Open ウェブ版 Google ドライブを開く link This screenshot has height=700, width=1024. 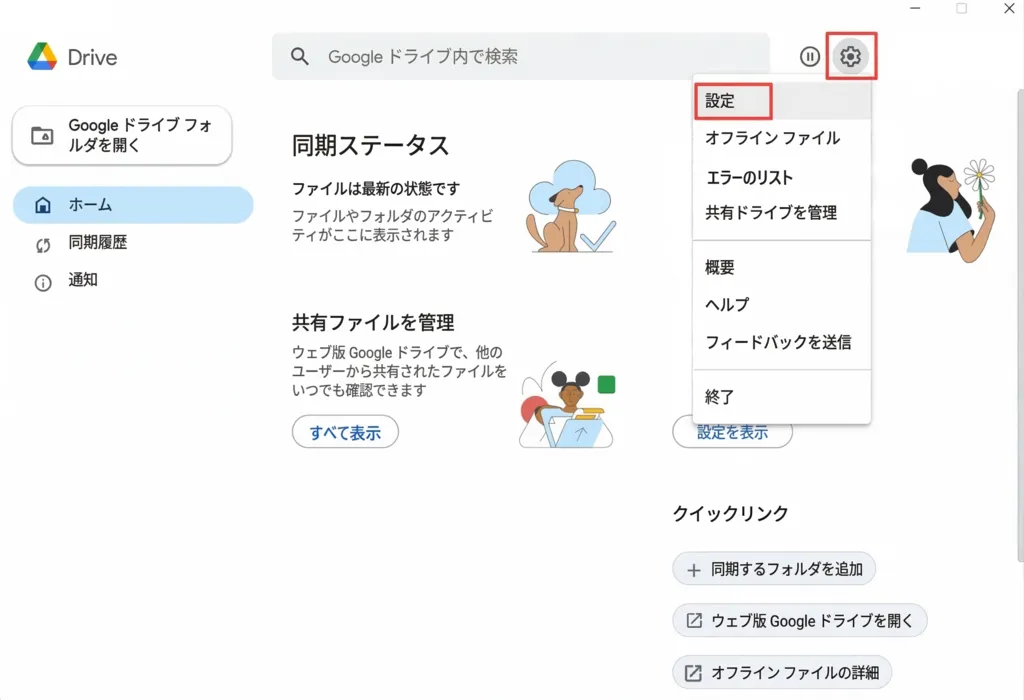pyautogui.click(x=800, y=621)
